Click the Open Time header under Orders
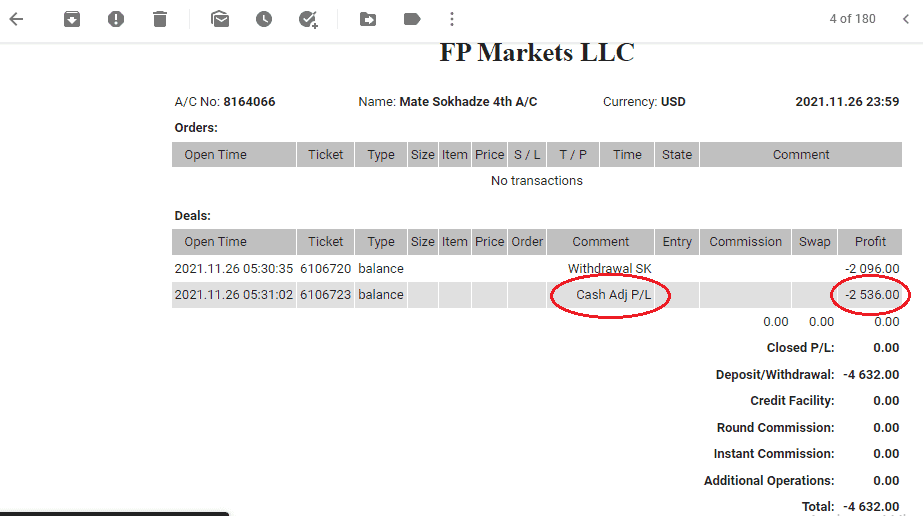923x516 pixels. pyautogui.click(x=215, y=155)
